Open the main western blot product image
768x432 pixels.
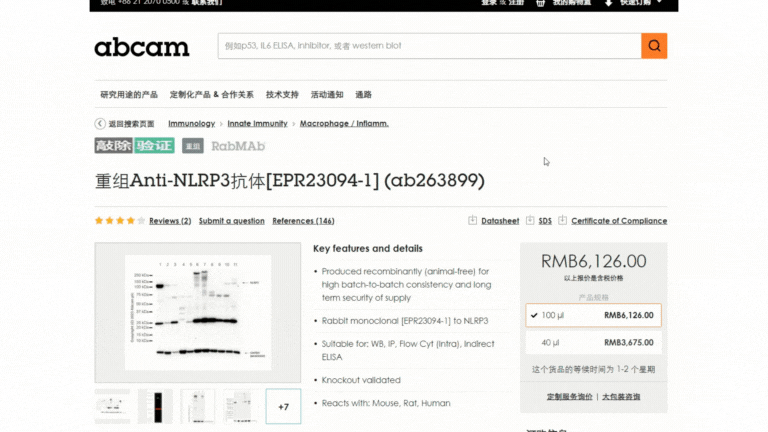coord(198,312)
